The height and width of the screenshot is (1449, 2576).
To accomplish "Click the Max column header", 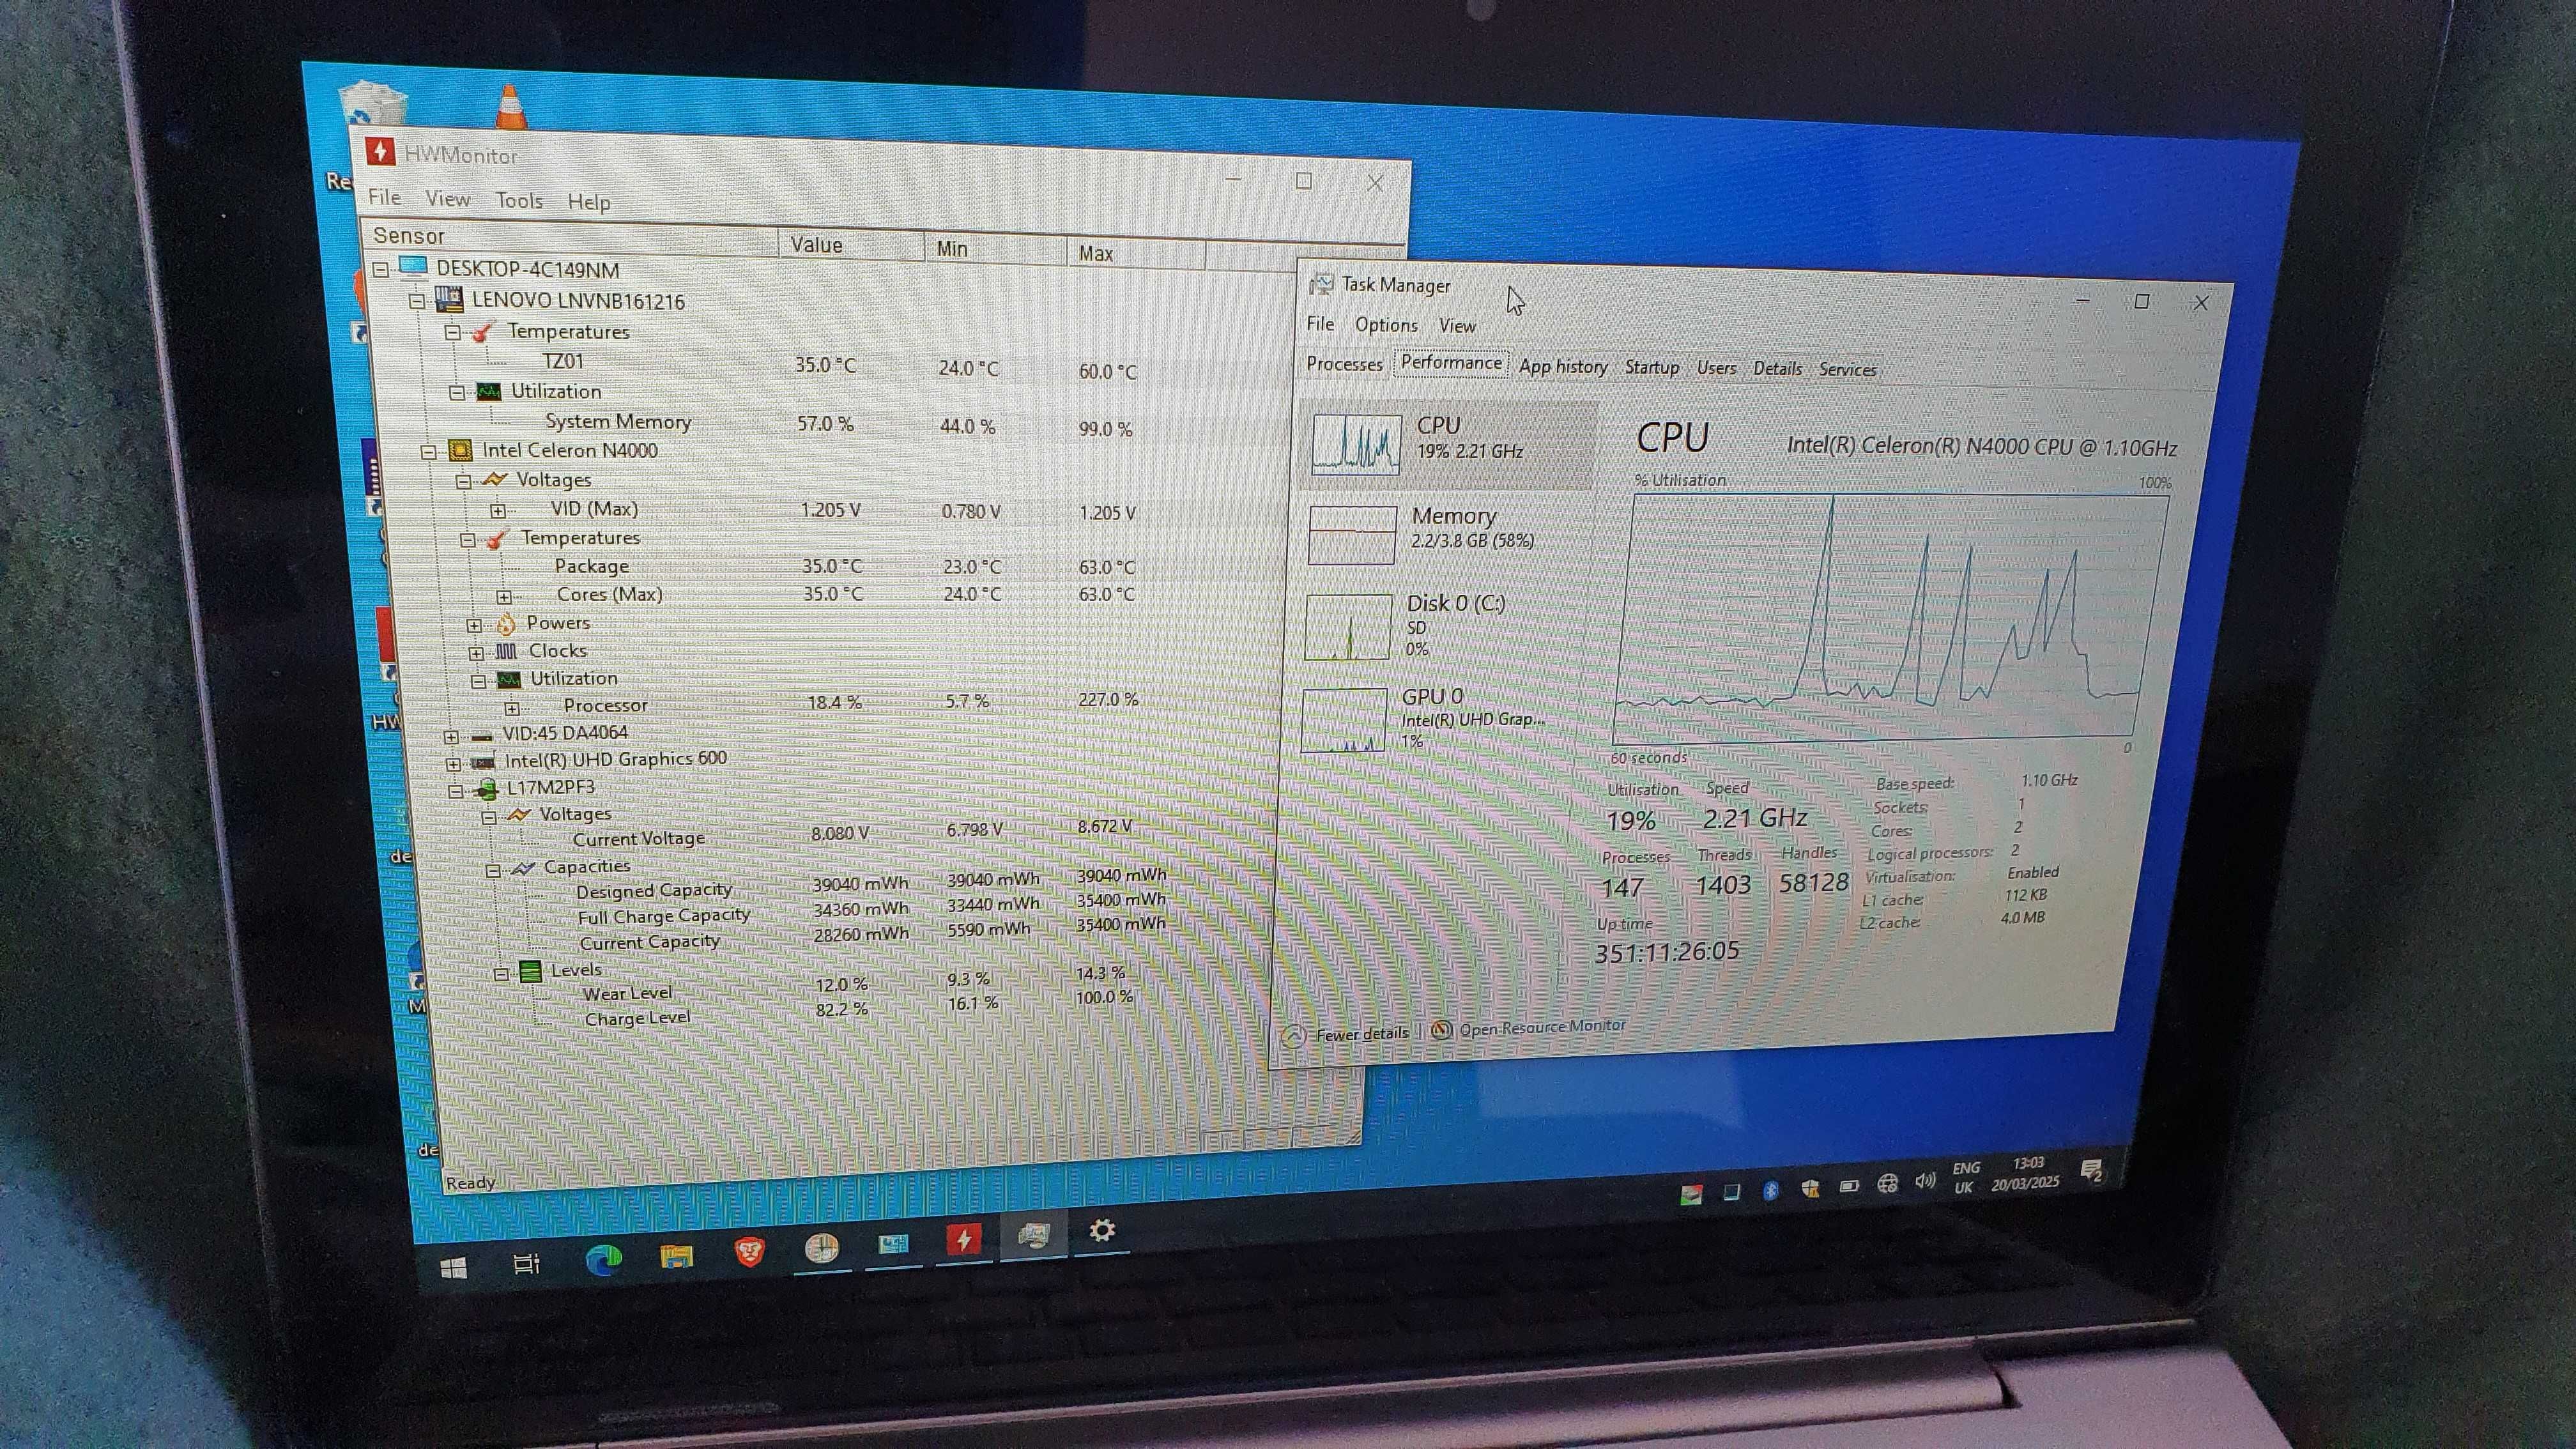I will 1136,254.
